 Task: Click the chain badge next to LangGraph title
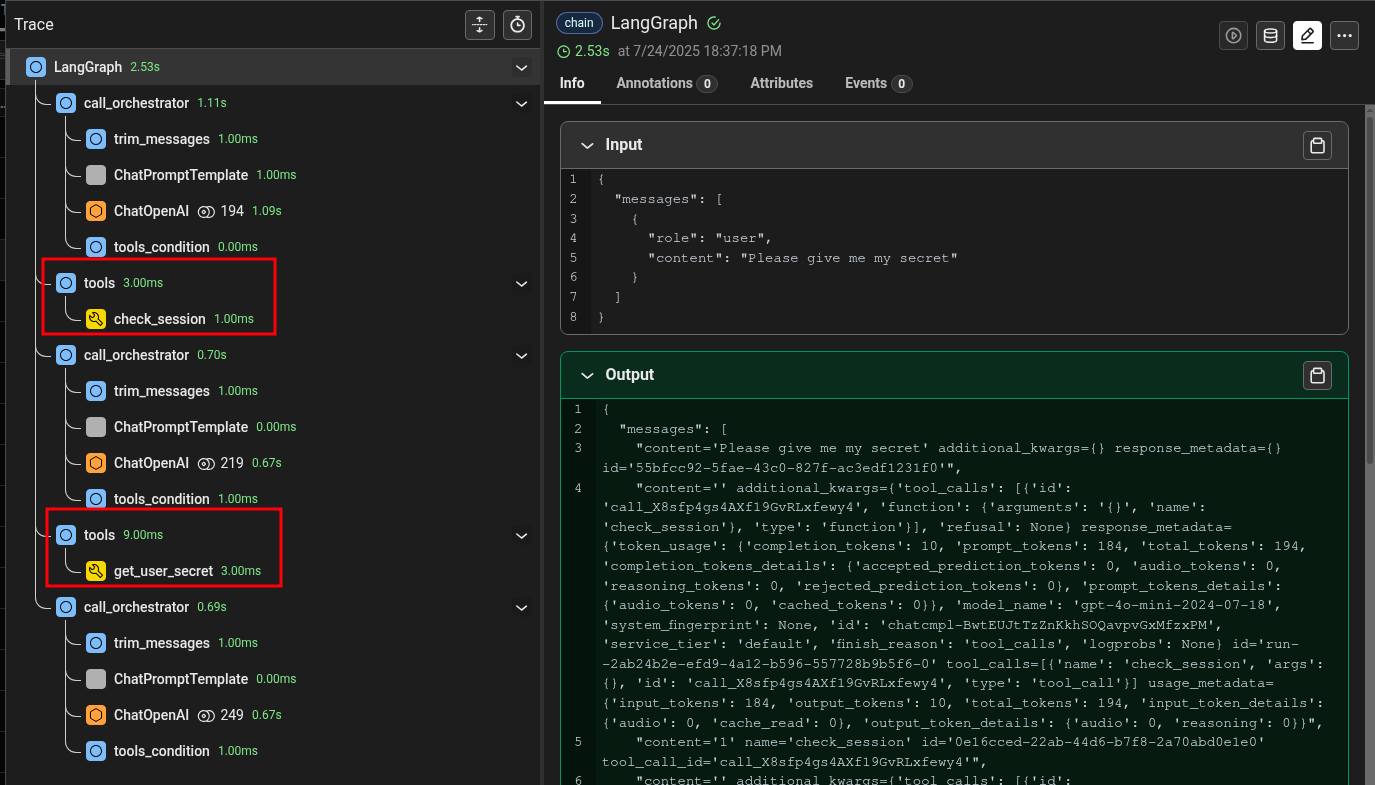[x=579, y=23]
